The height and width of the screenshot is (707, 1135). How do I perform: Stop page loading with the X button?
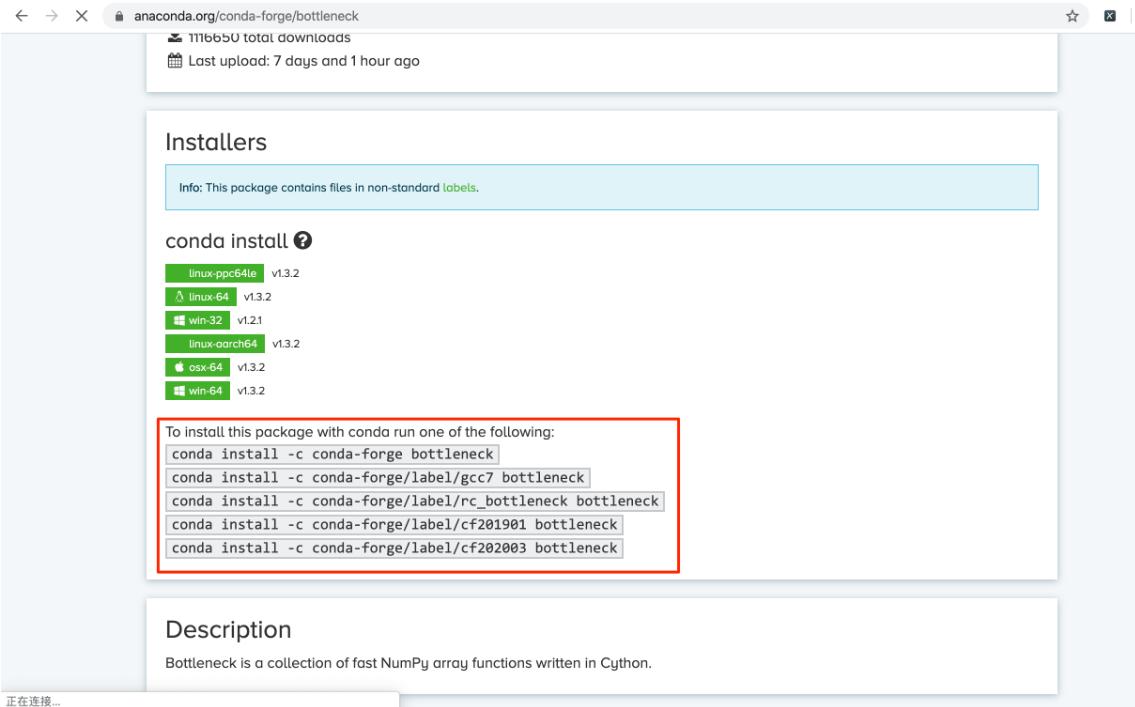pos(82,16)
